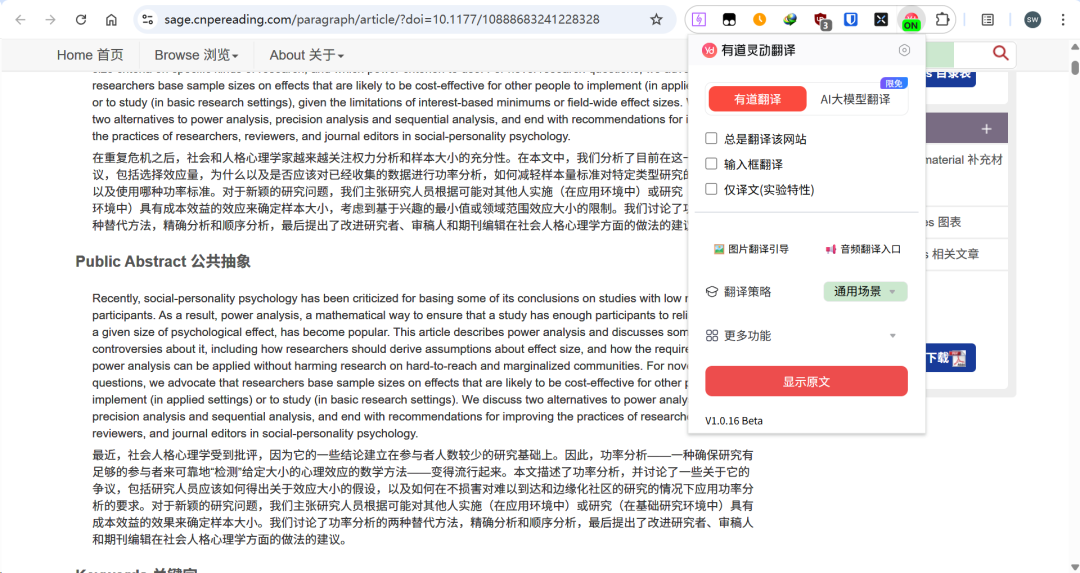Open the Browse 浏览 dropdown menu
1080x573 pixels.
pyautogui.click(x=196, y=55)
